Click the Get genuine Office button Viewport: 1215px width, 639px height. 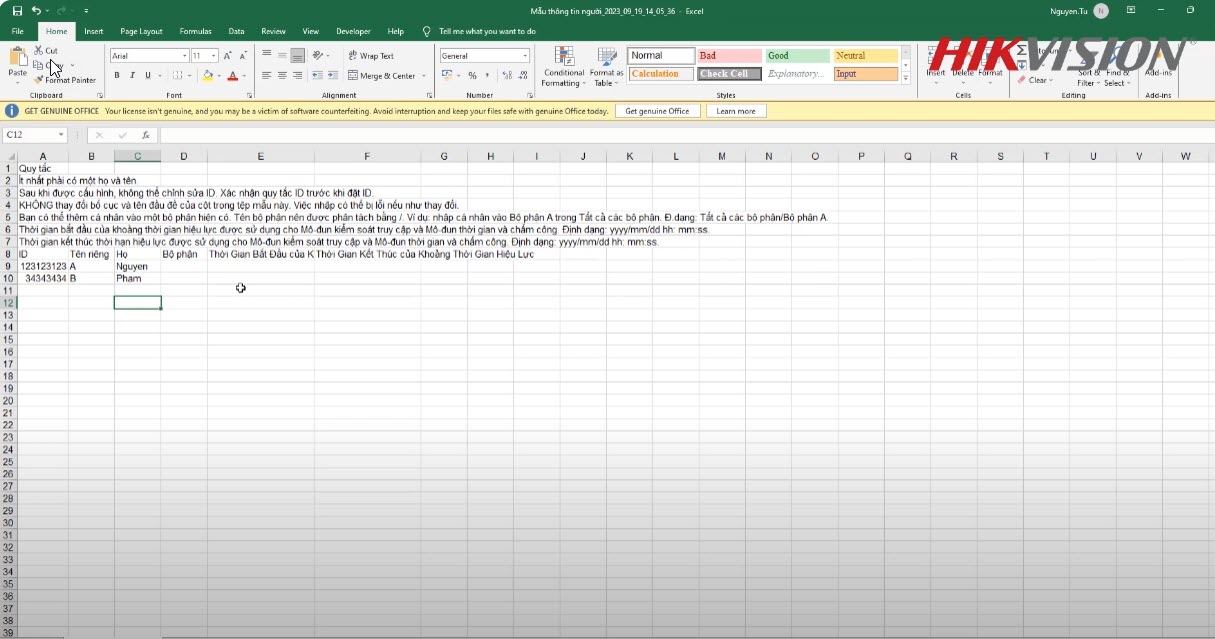point(657,111)
